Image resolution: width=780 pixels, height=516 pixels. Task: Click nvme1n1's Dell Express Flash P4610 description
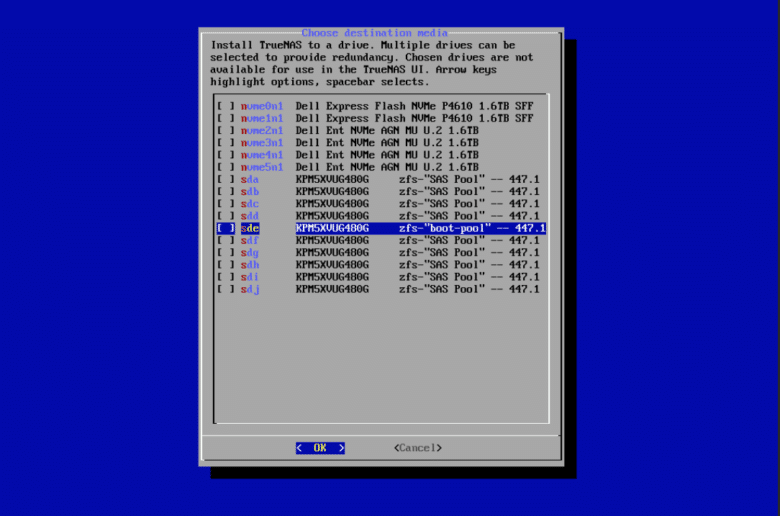tap(414, 118)
